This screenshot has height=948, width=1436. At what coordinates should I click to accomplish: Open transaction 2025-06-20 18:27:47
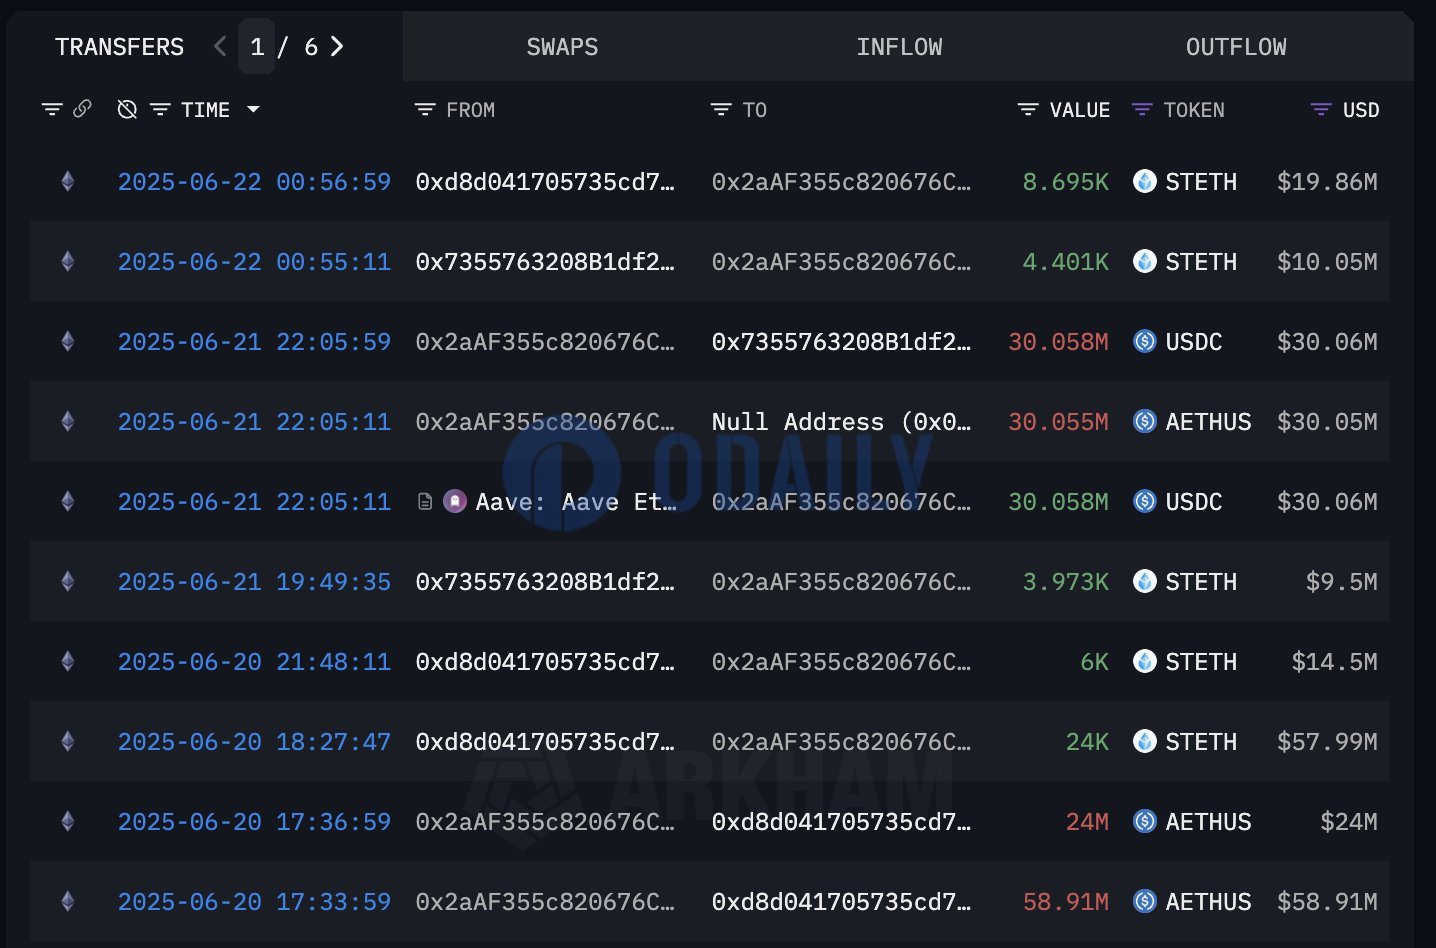pyautogui.click(x=254, y=742)
